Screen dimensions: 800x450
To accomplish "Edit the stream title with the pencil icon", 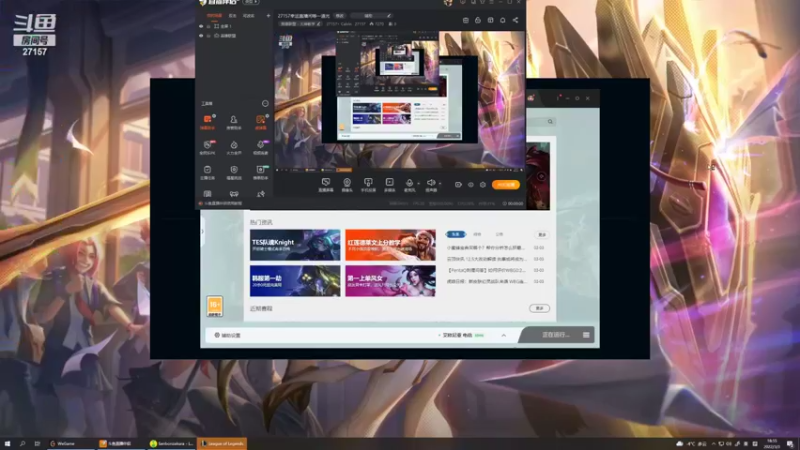I will pos(389,16).
